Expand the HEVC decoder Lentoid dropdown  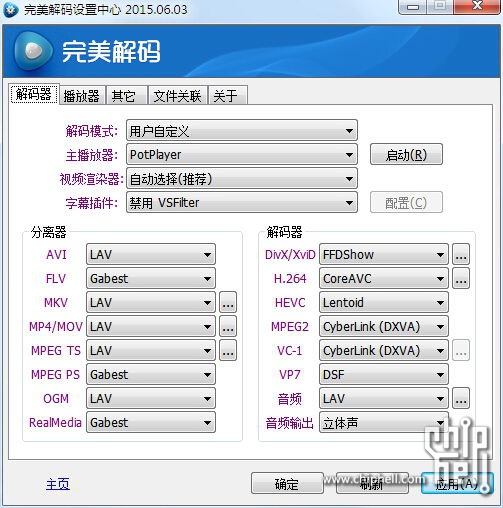click(384, 302)
